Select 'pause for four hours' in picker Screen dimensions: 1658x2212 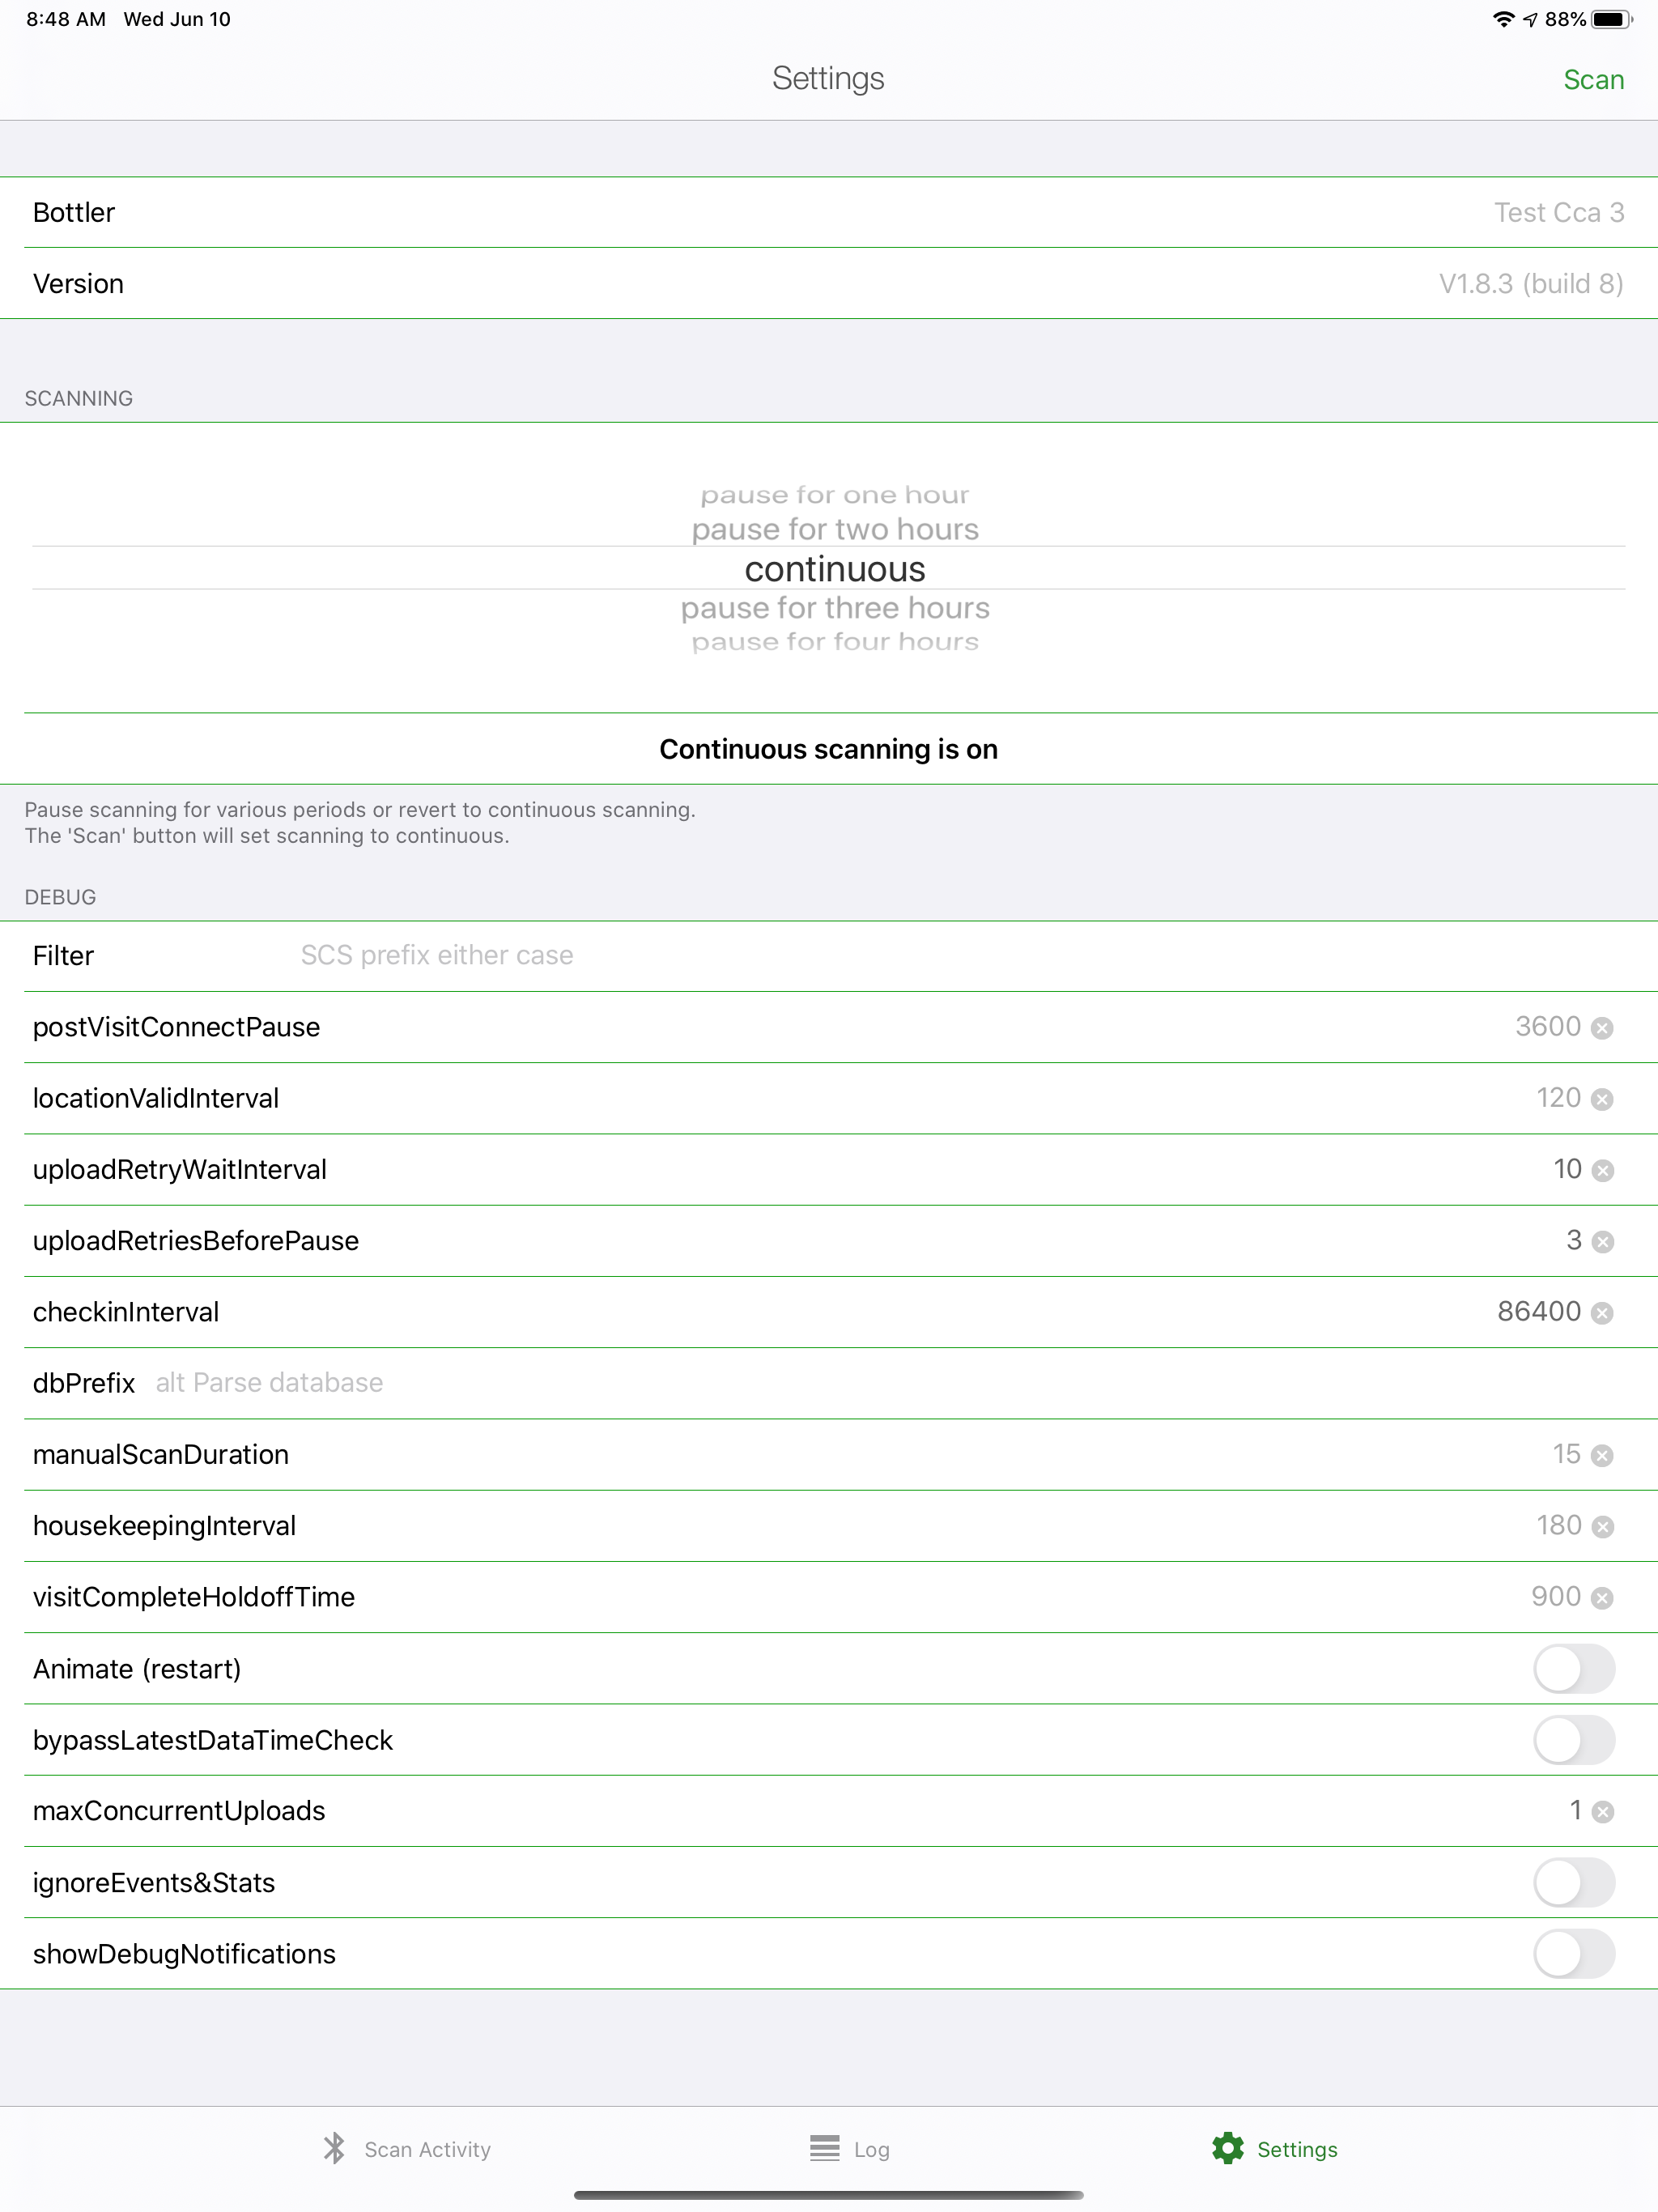coord(835,642)
